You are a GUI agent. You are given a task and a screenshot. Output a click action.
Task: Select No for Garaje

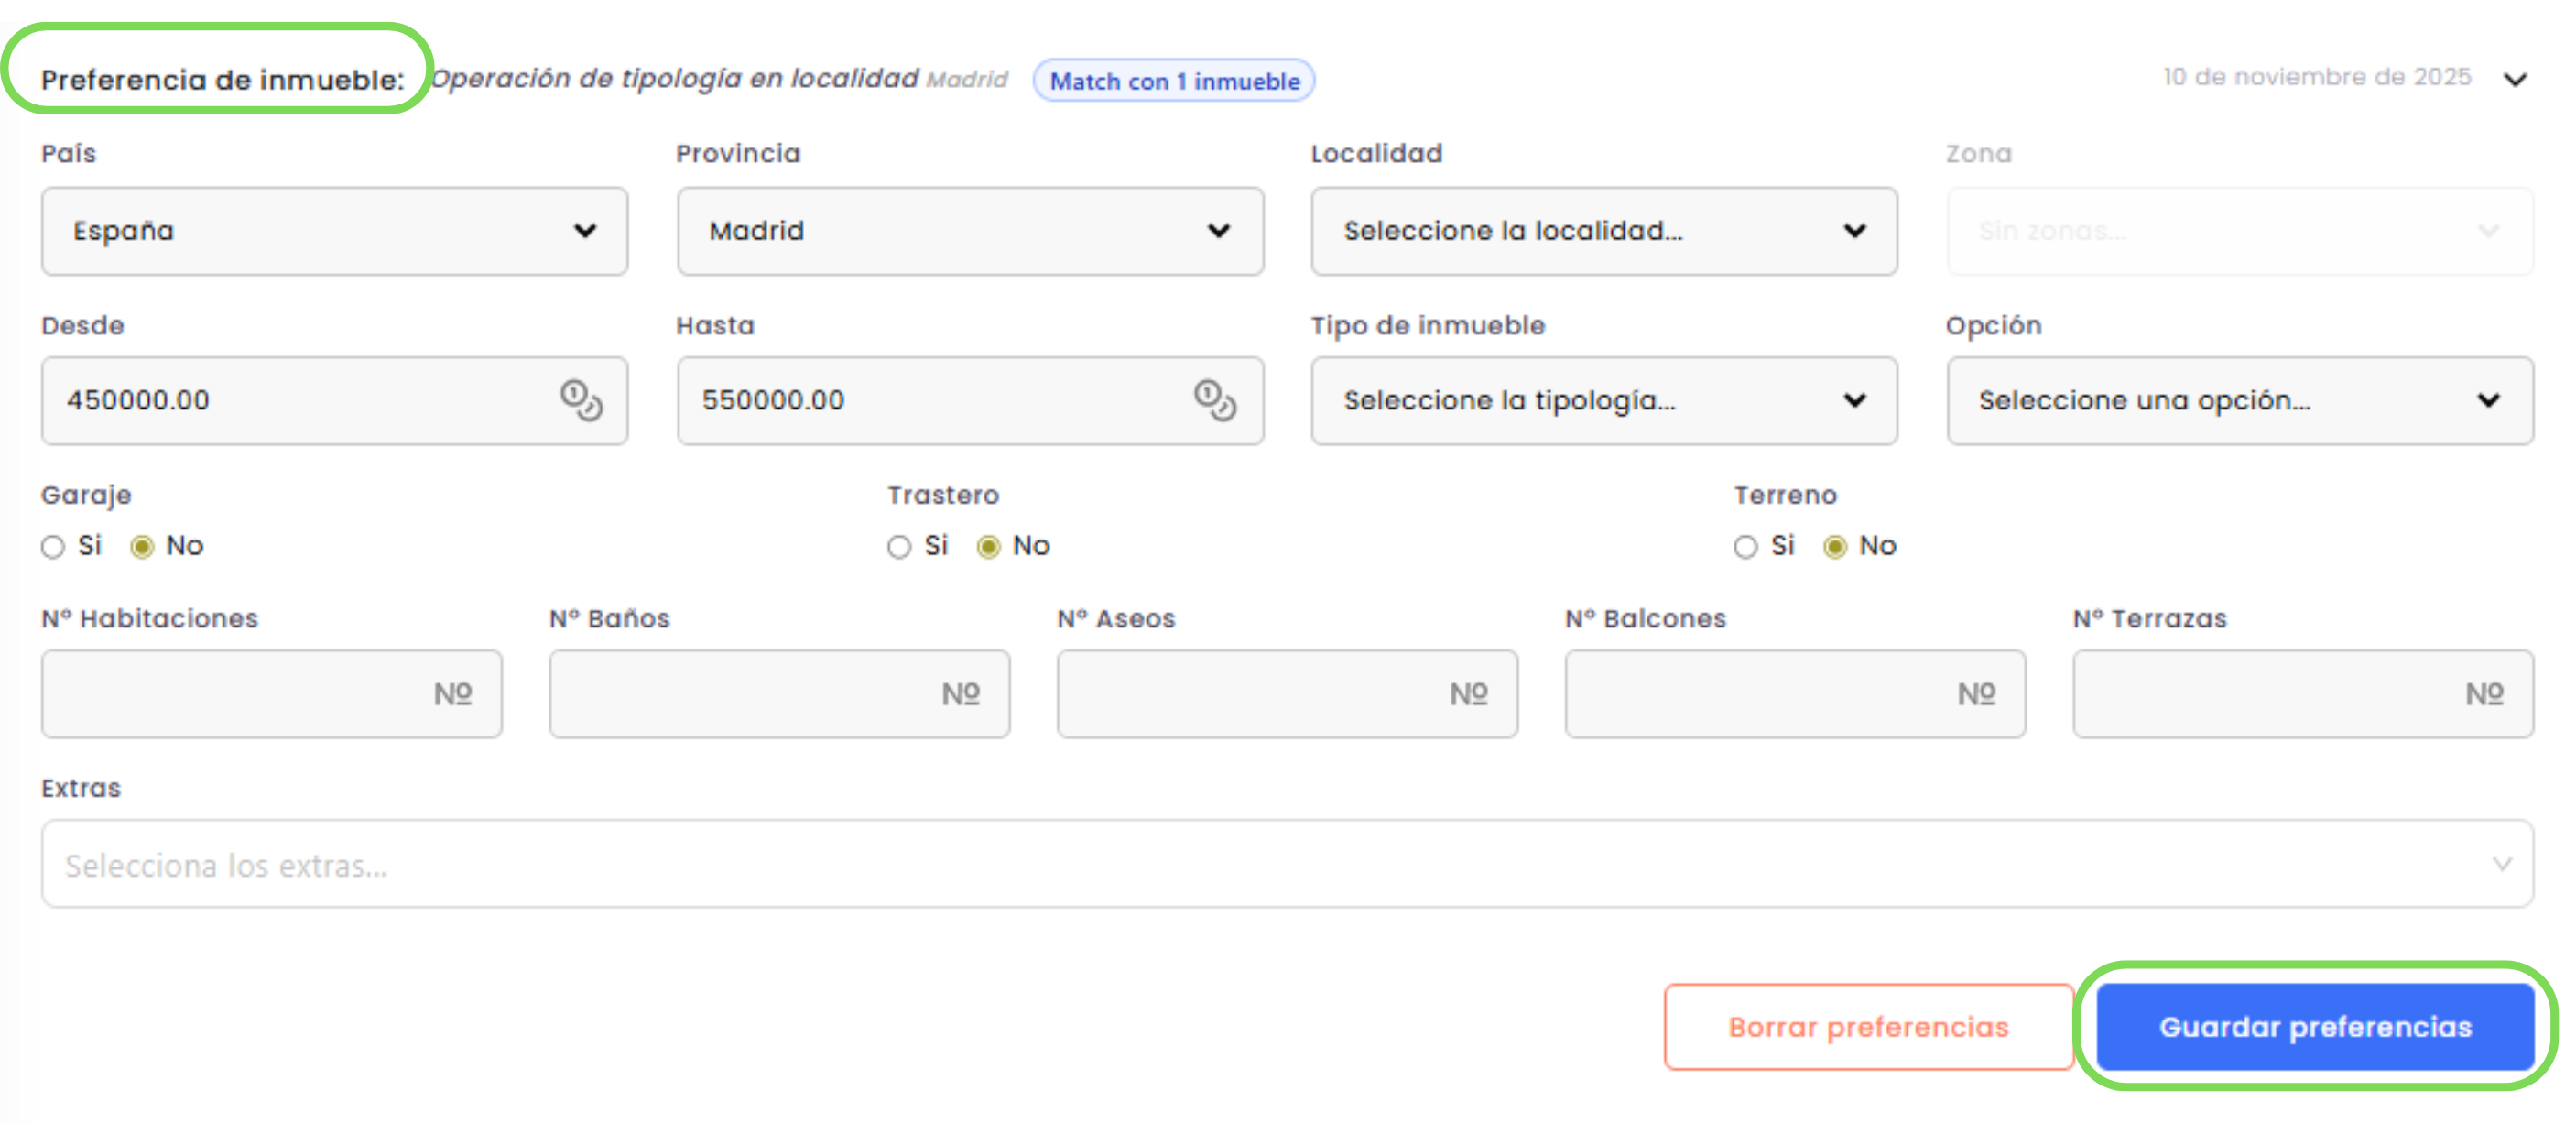pos(142,547)
